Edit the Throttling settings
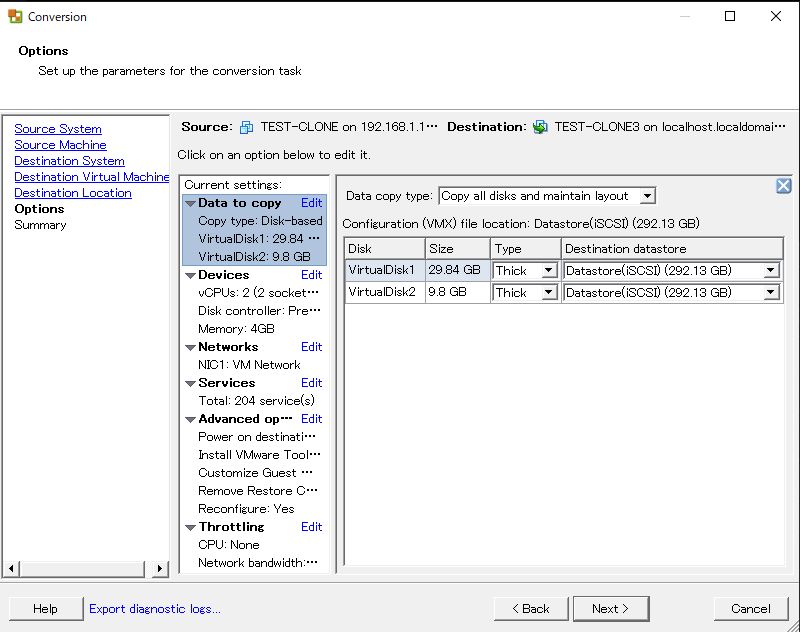 click(x=311, y=527)
